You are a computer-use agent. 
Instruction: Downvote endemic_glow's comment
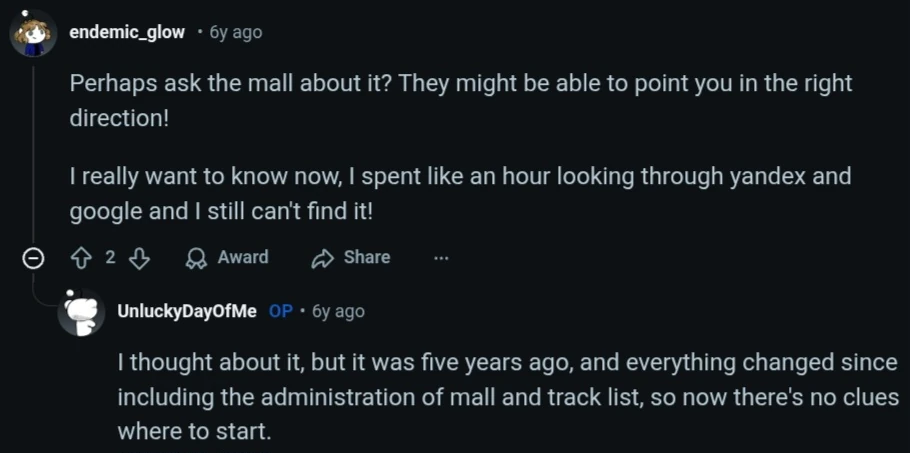coord(139,258)
